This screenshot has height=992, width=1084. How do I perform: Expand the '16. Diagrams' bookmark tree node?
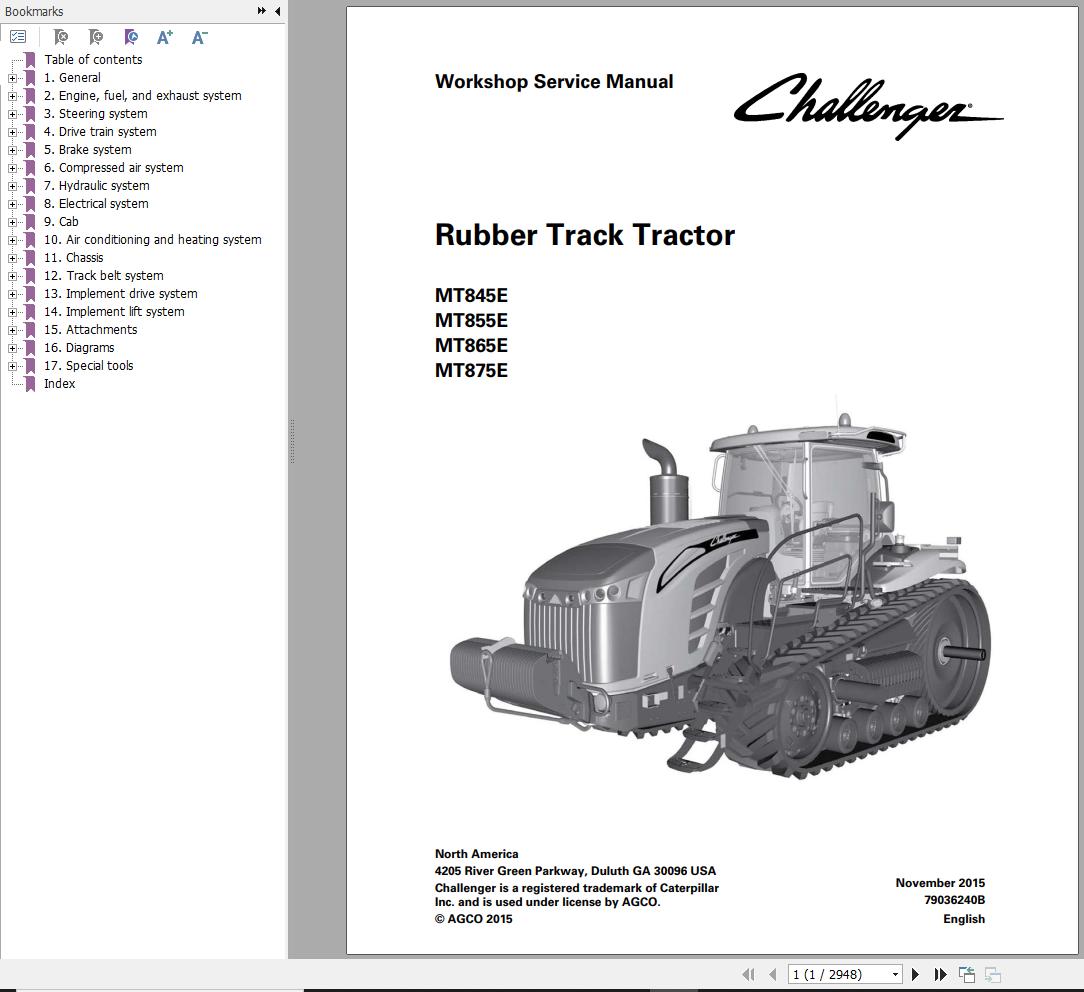tap(12, 348)
